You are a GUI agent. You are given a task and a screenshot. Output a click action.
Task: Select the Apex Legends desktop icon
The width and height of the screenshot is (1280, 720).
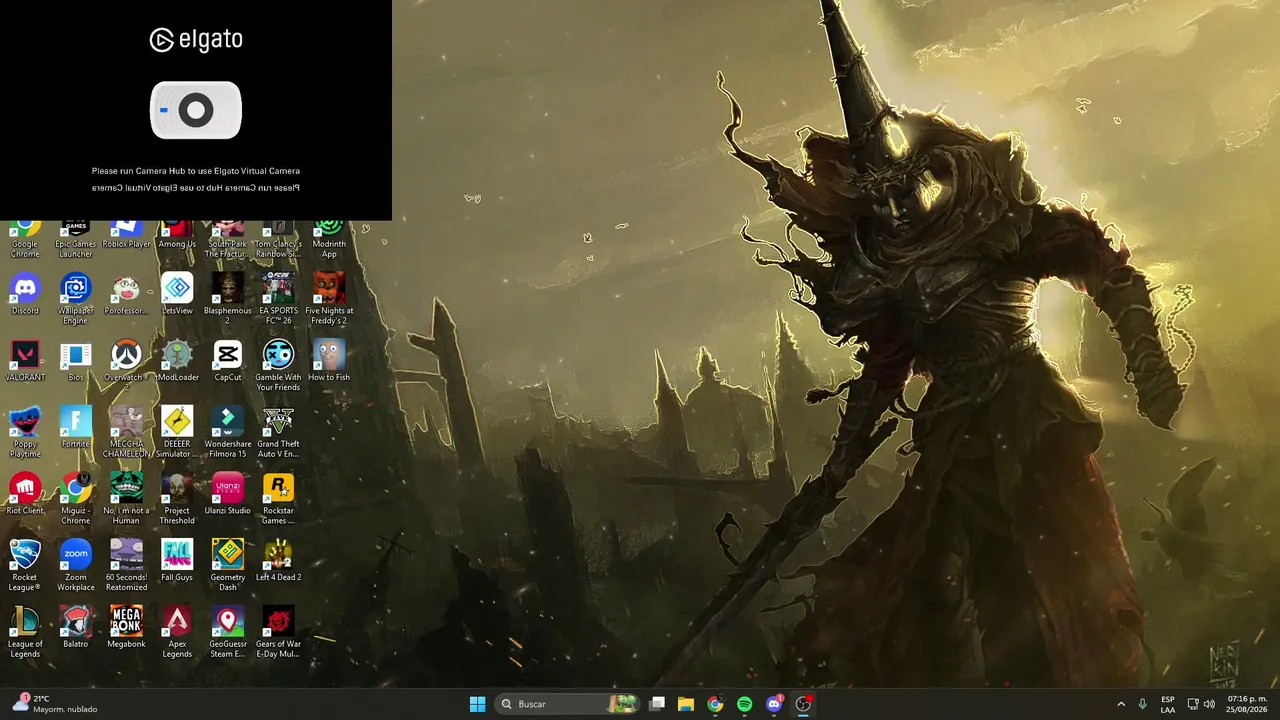tap(177, 632)
